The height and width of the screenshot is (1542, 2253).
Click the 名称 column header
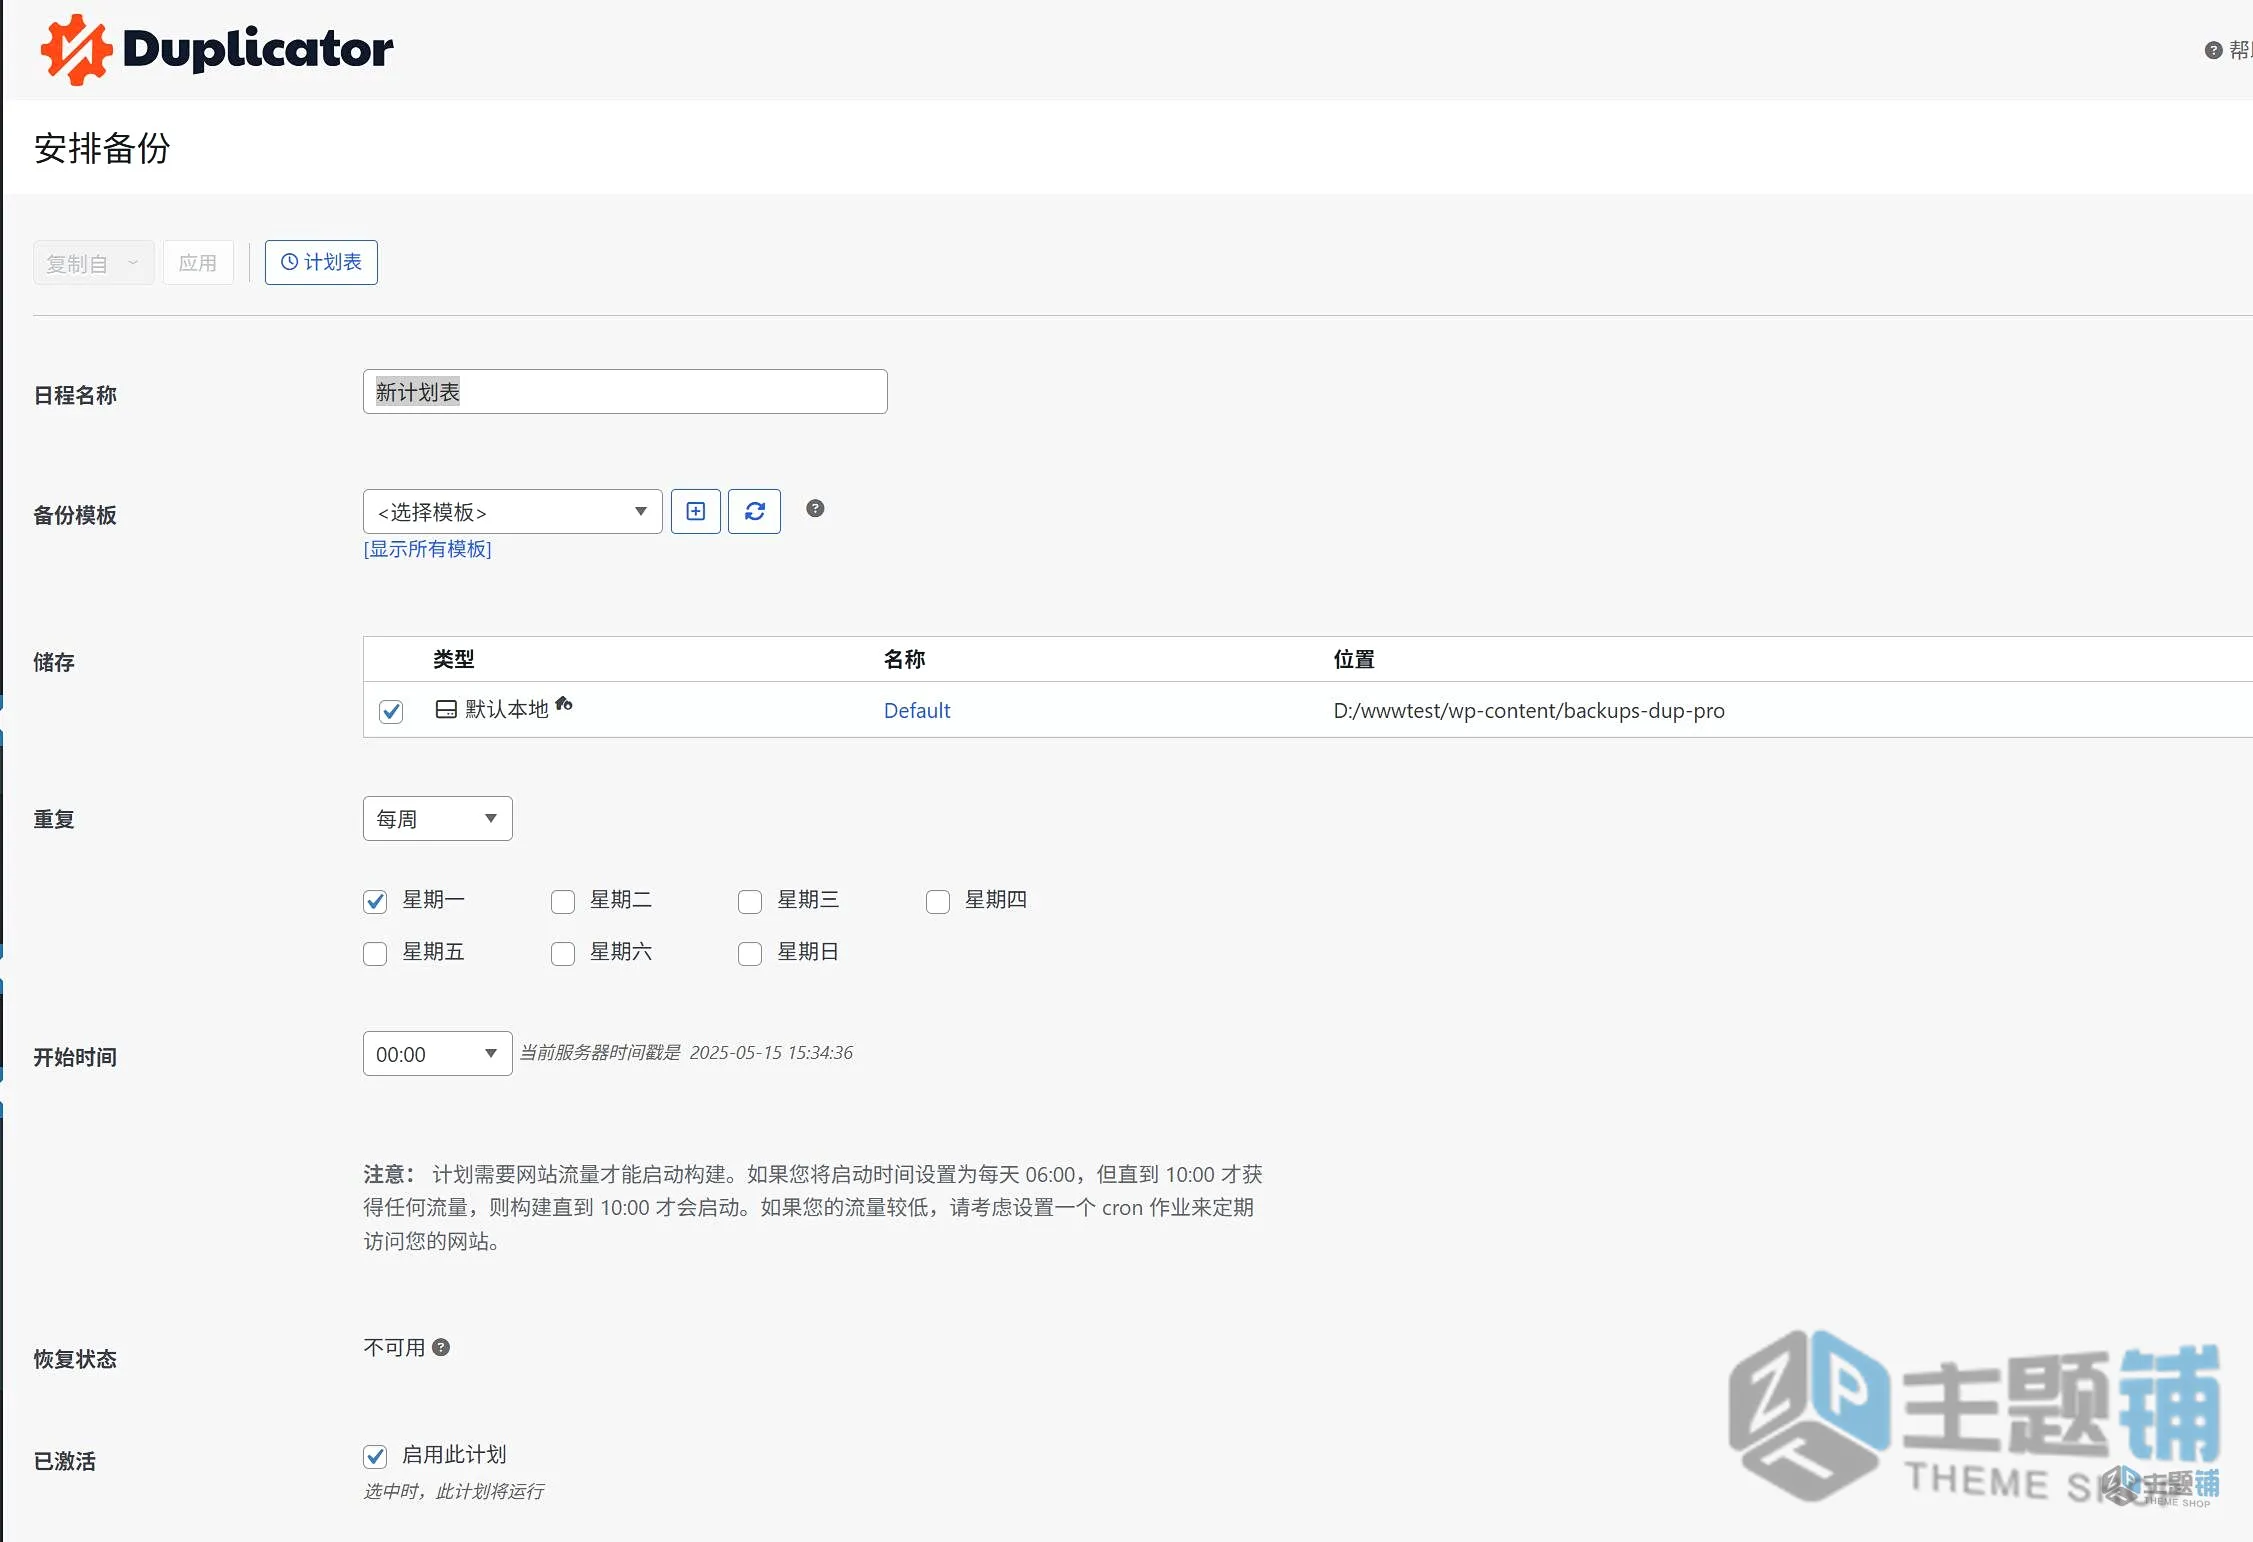point(905,659)
